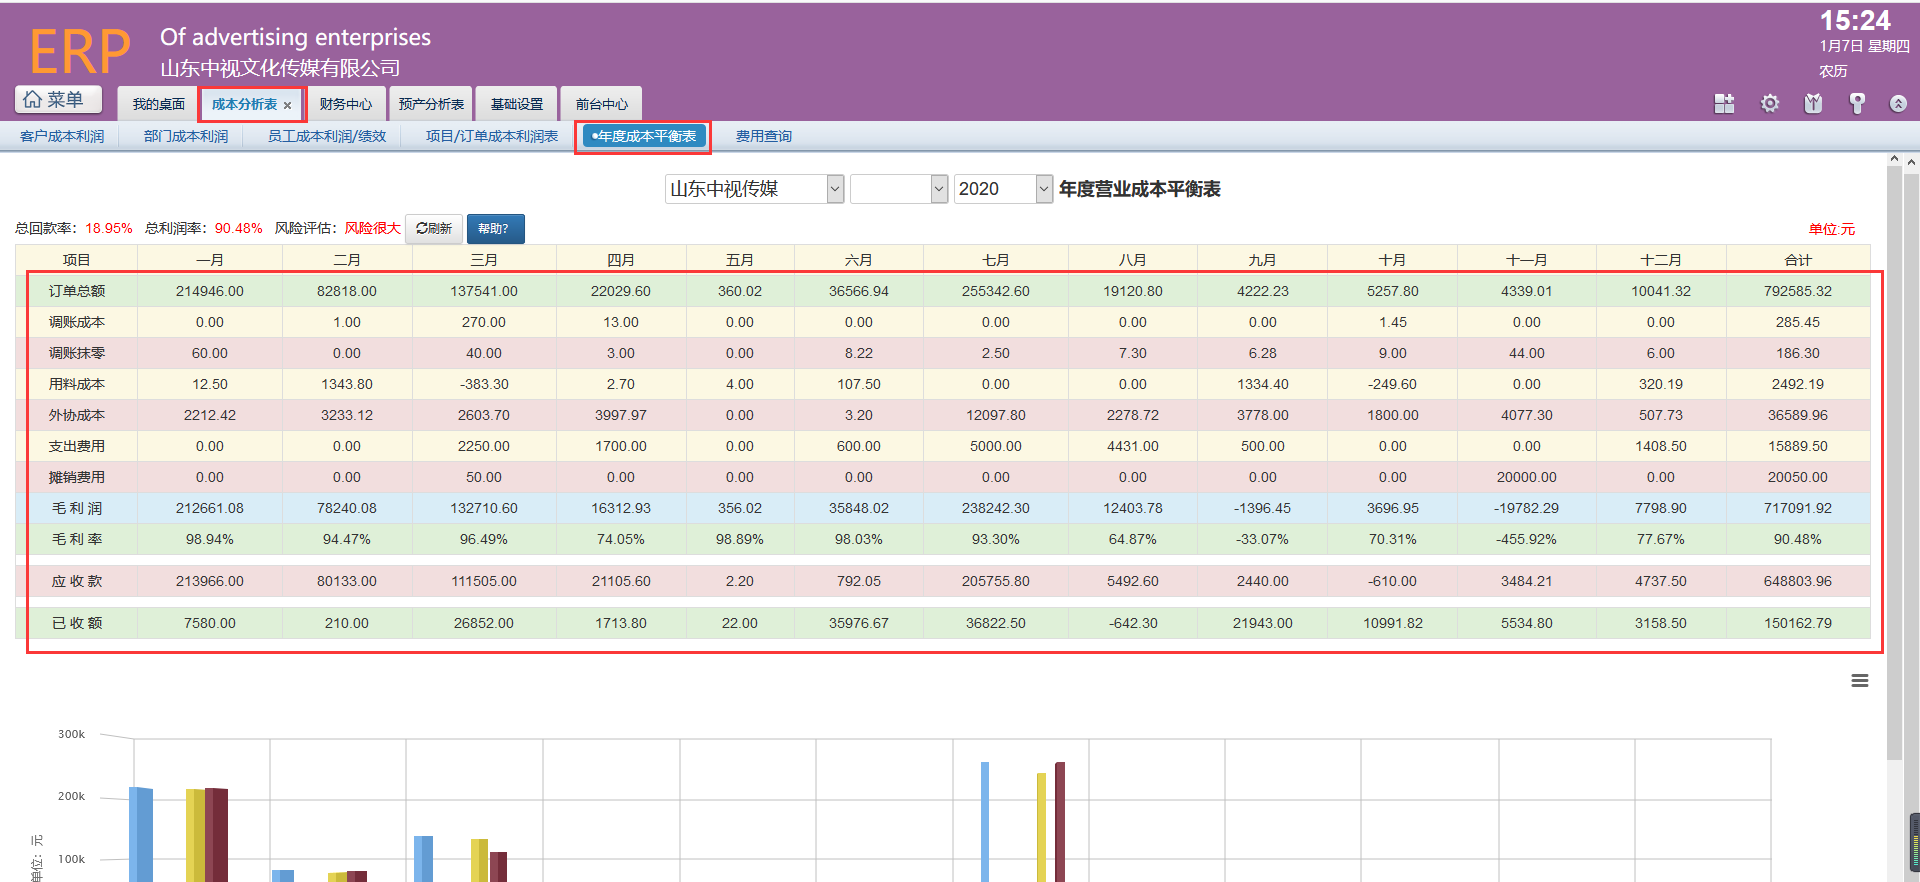Go to 预产分析表 tab
Image resolution: width=1920 pixels, height=882 pixels.
pos(431,104)
